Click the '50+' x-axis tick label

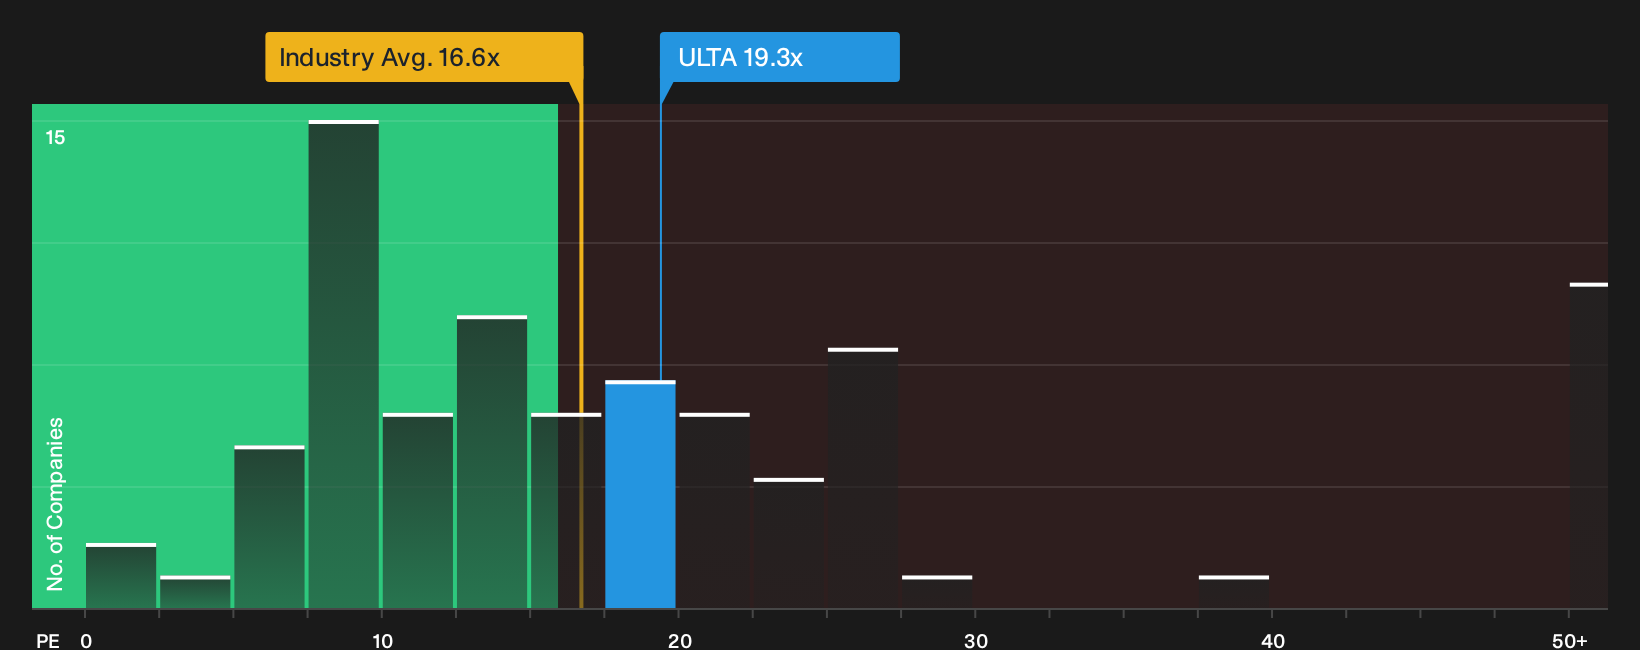click(x=1570, y=641)
